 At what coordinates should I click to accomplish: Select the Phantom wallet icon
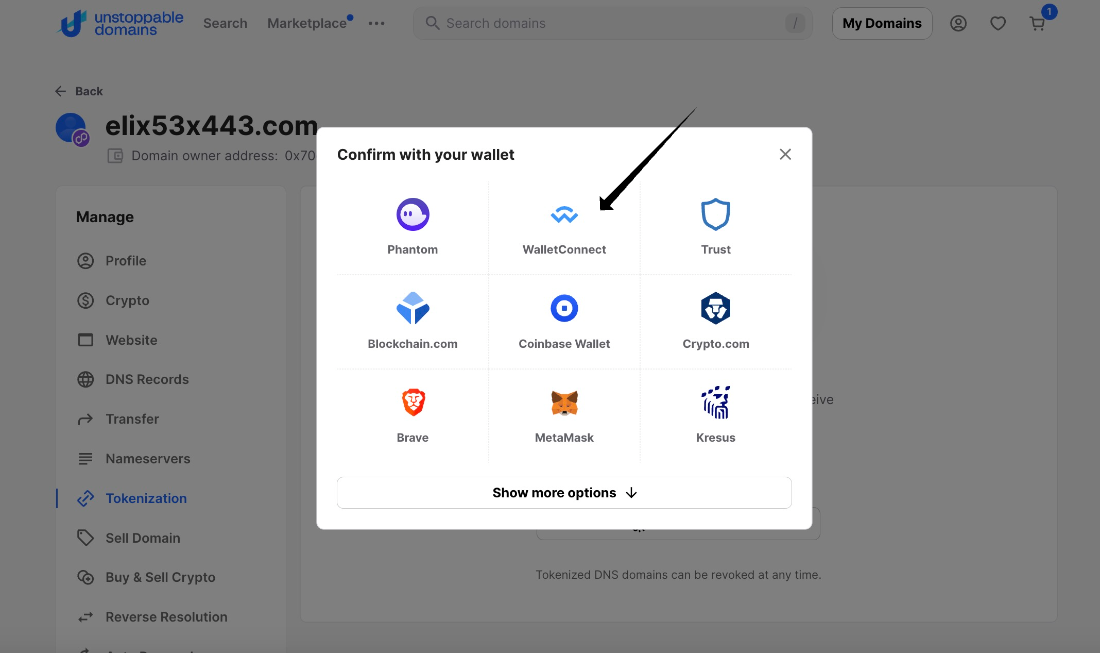[412, 215]
